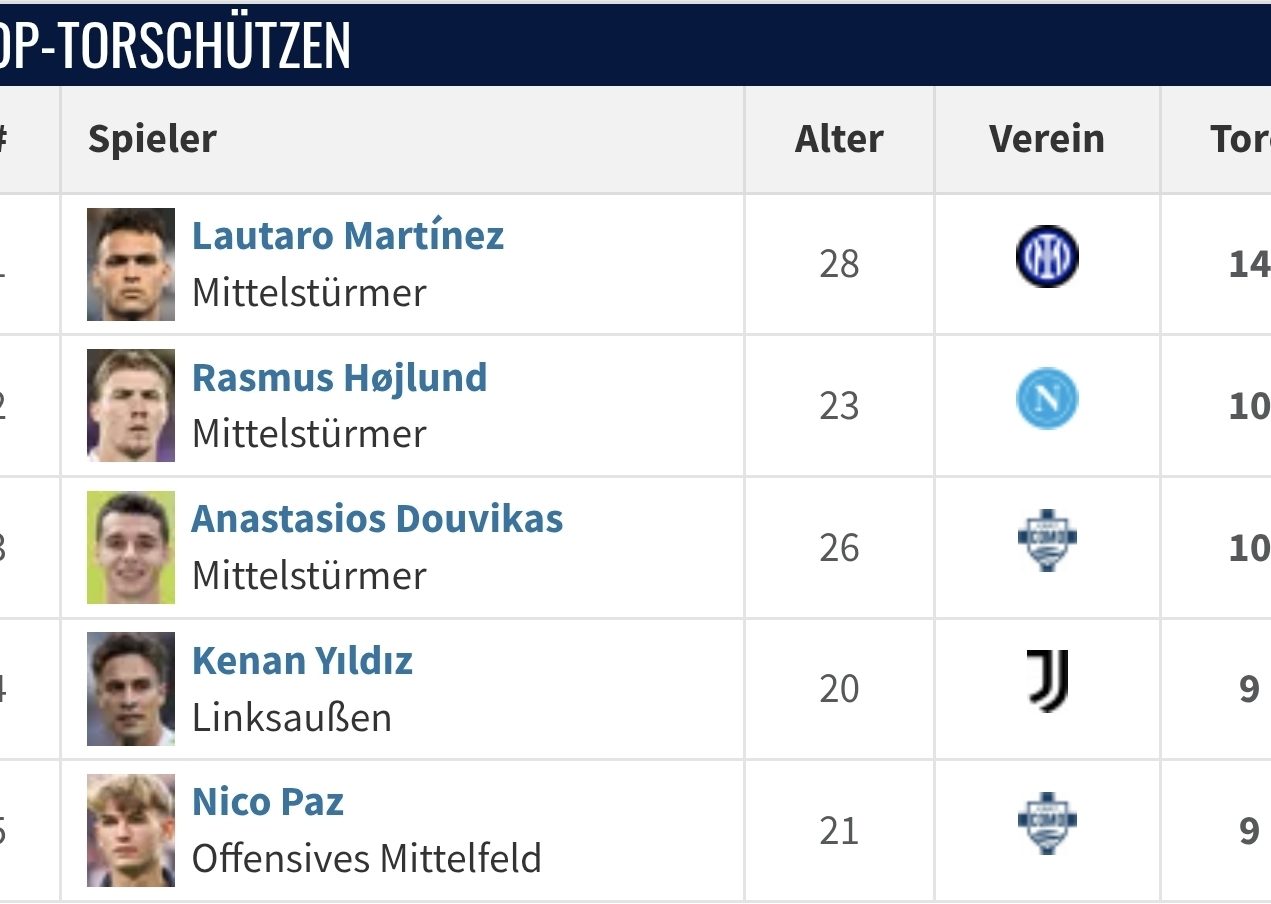
Task: Click the Alter column header
Action: [x=839, y=139]
